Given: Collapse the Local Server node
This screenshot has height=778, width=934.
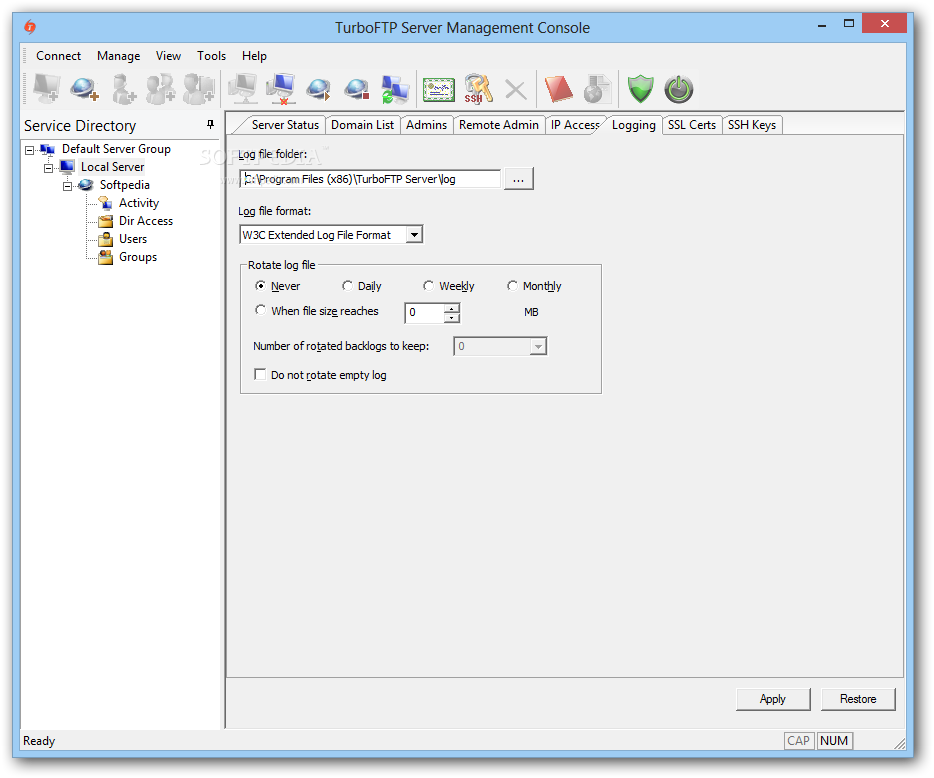Looking at the screenshot, I should click(x=48, y=168).
